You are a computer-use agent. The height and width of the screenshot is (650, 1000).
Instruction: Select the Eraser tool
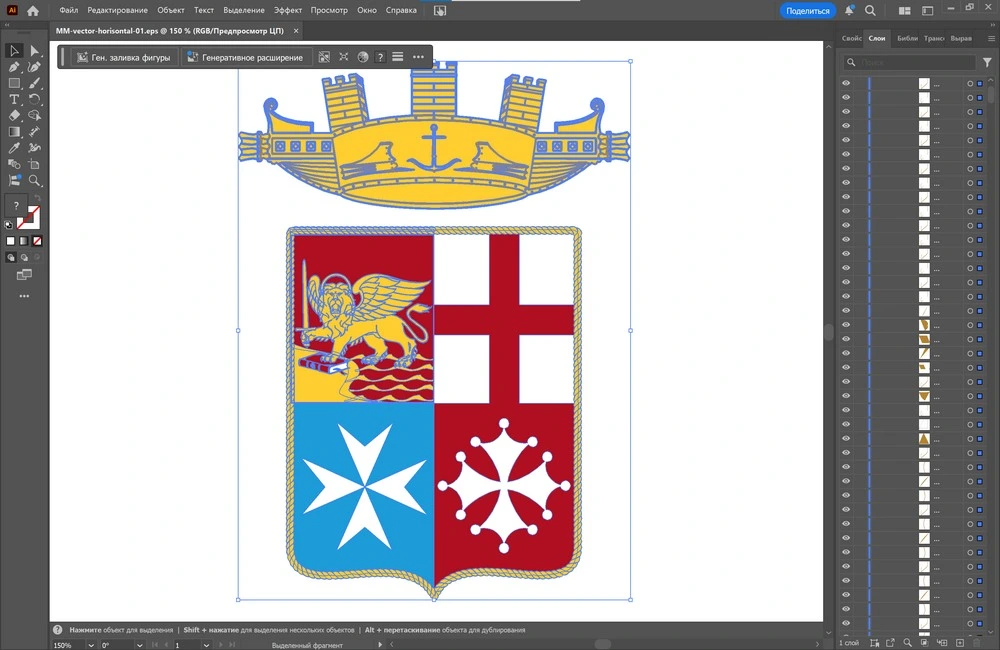coord(15,115)
